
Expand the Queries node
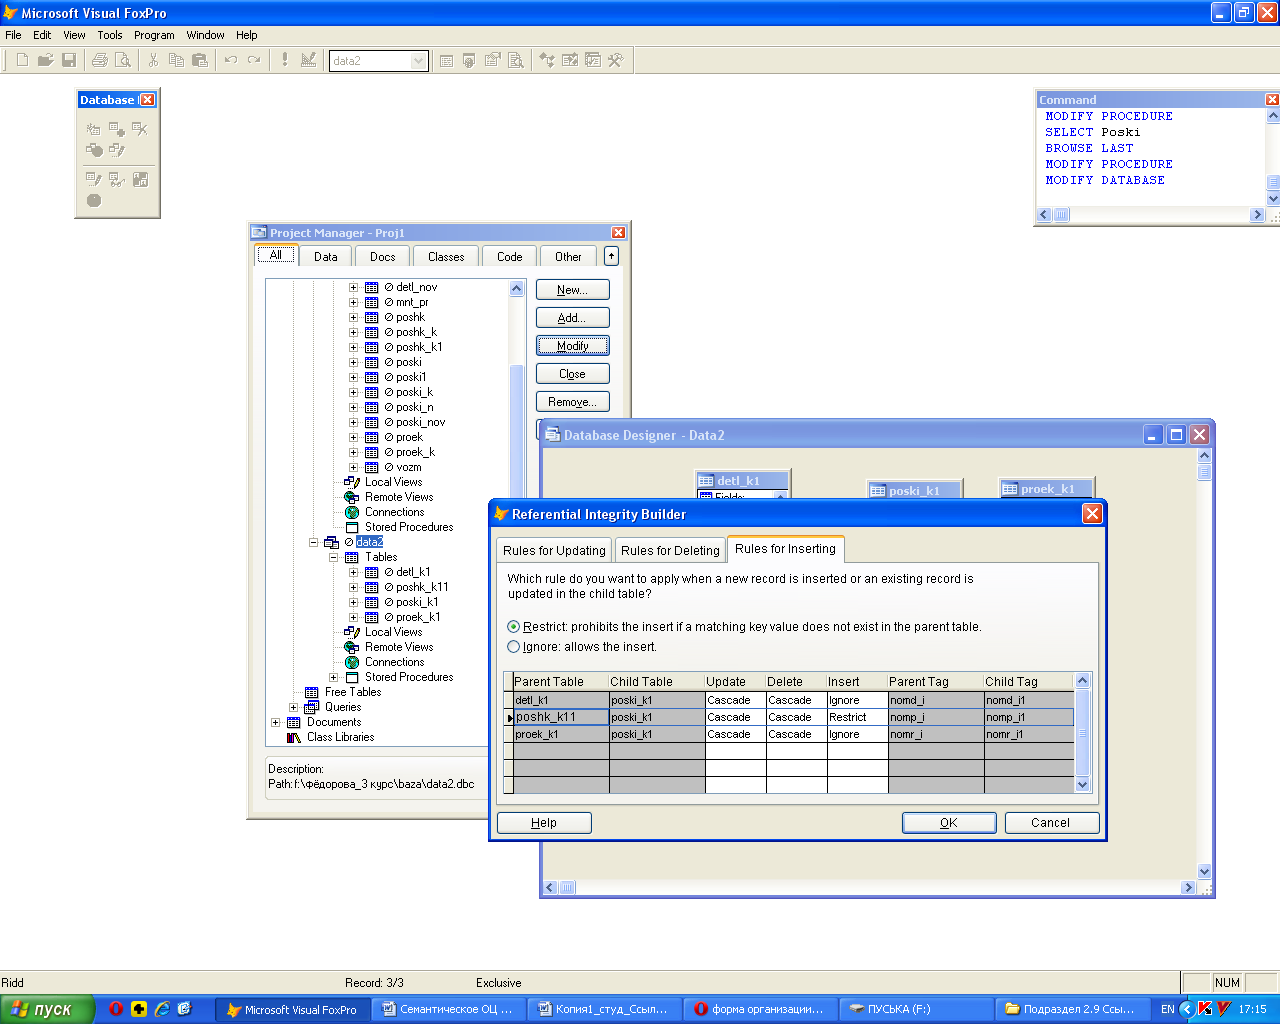(293, 707)
